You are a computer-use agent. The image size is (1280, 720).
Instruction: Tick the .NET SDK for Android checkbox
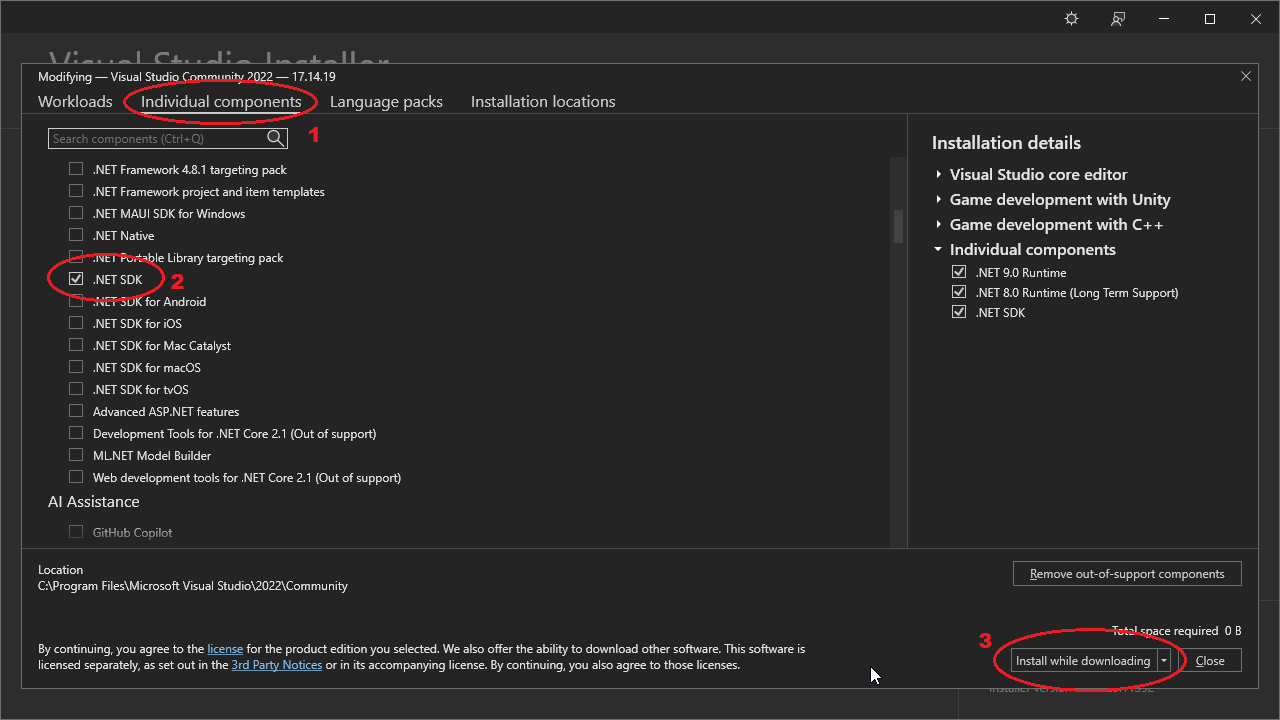pos(76,301)
